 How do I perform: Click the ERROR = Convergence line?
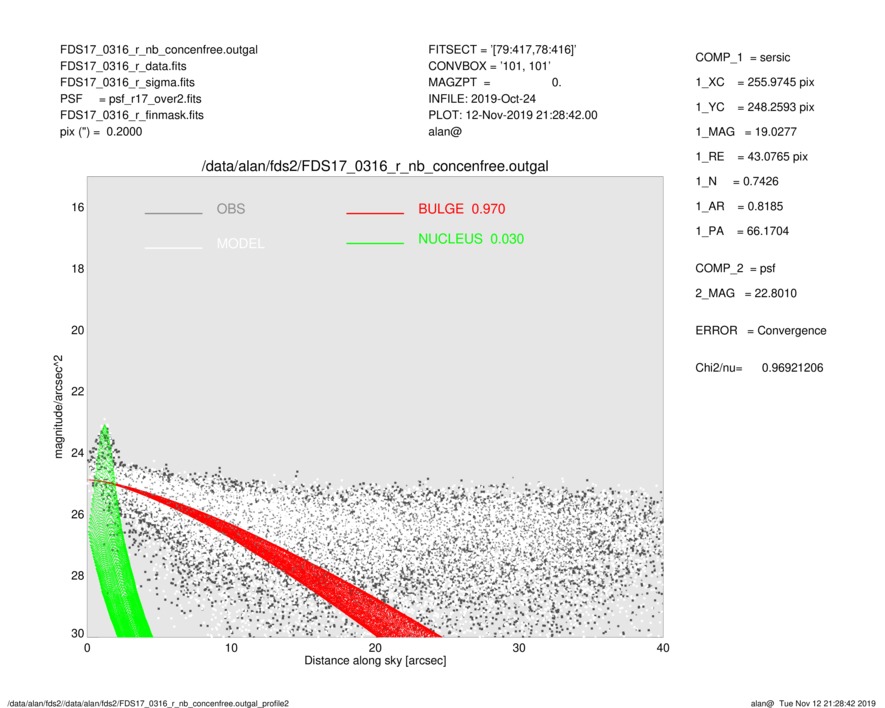[x=760, y=331]
